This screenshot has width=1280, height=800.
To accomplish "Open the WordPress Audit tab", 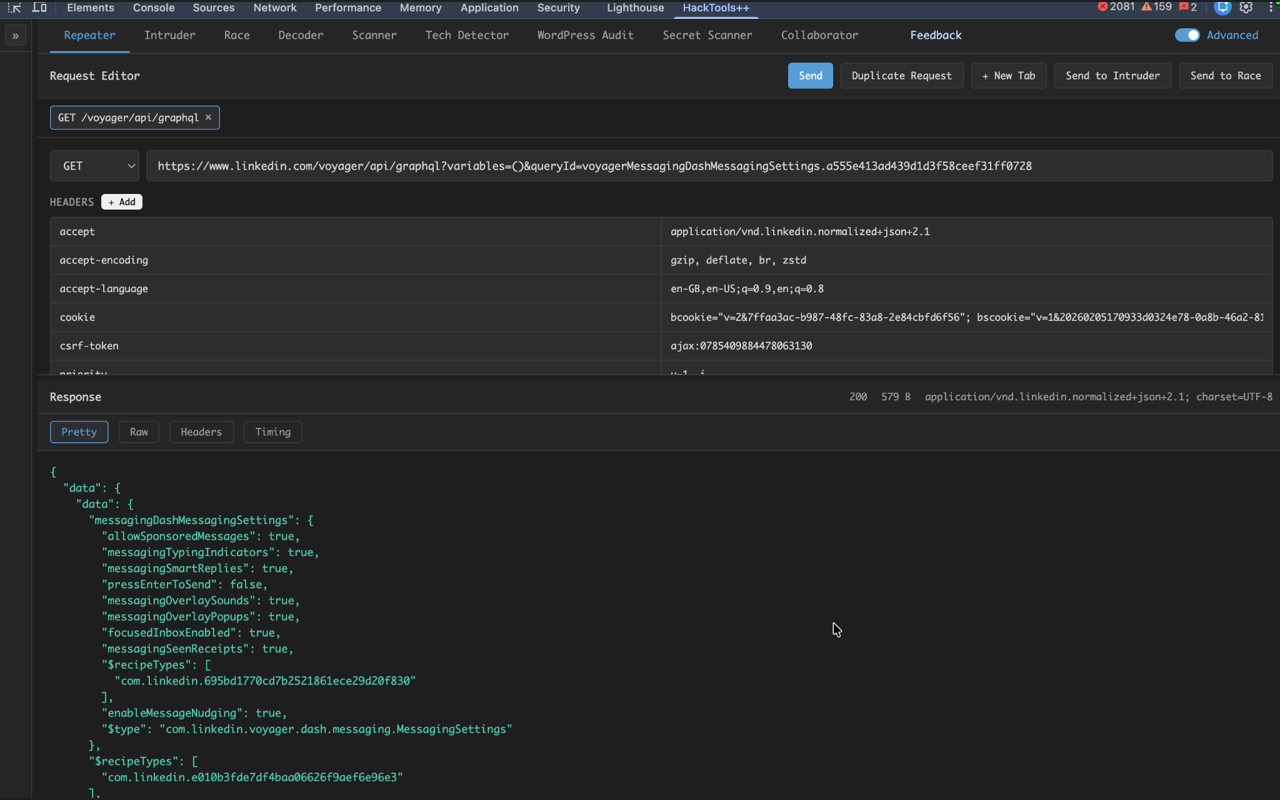I will [586, 35].
